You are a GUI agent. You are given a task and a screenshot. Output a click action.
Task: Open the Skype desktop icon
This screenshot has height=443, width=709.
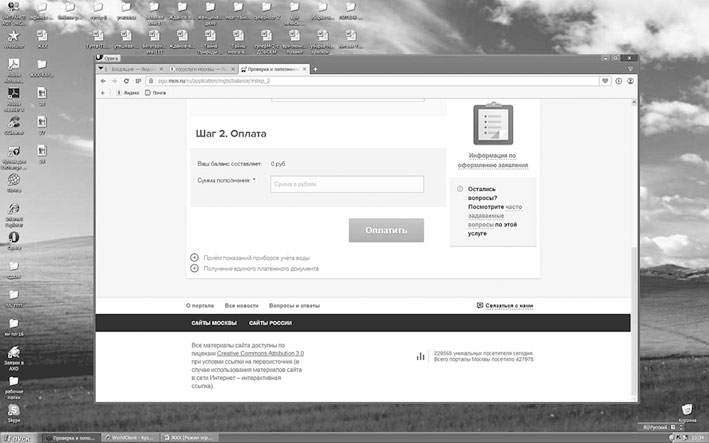pyautogui.click(x=14, y=413)
